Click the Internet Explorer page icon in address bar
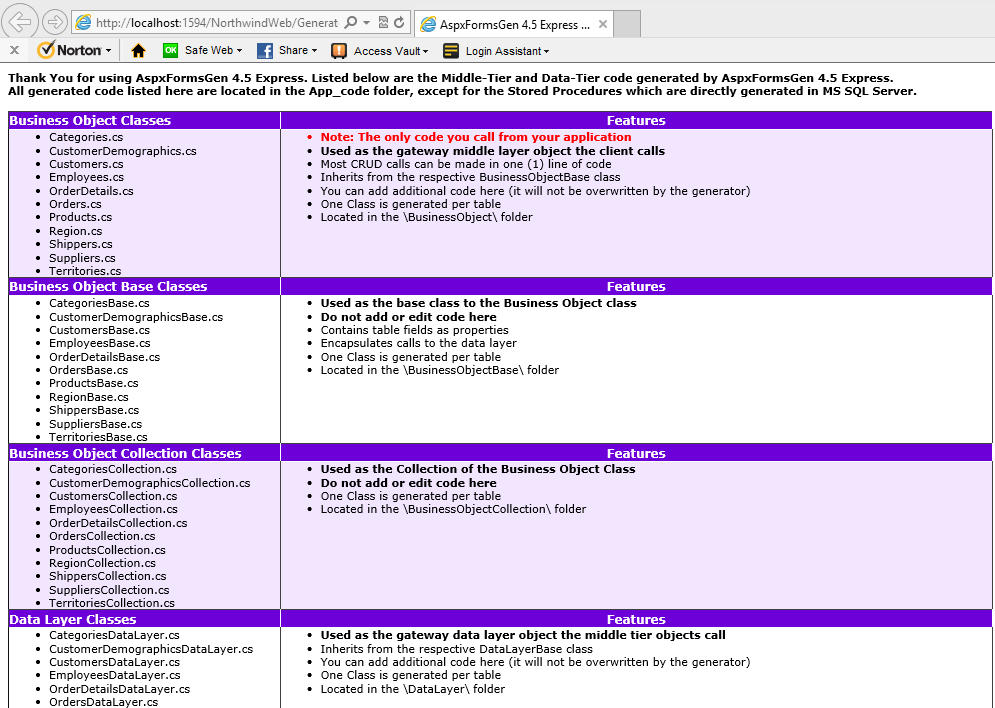Viewport: 995px width, 708px height. pos(83,23)
